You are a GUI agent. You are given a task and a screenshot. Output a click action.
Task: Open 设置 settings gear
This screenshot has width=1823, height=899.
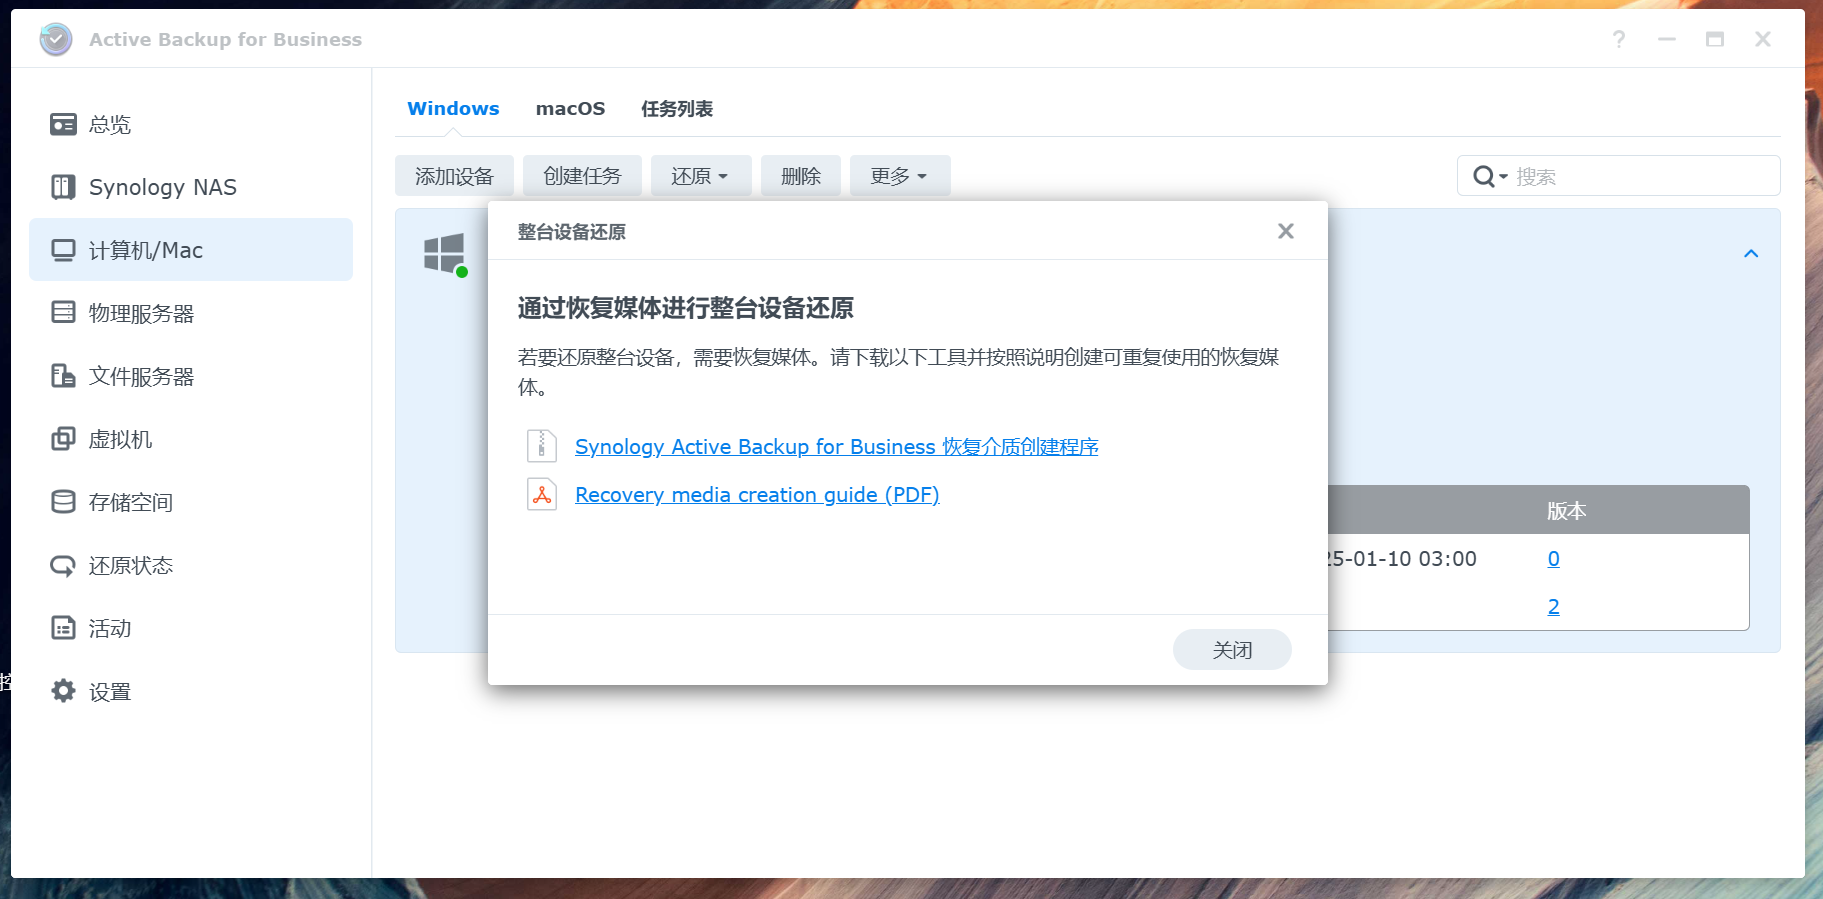tap(63, 691)
